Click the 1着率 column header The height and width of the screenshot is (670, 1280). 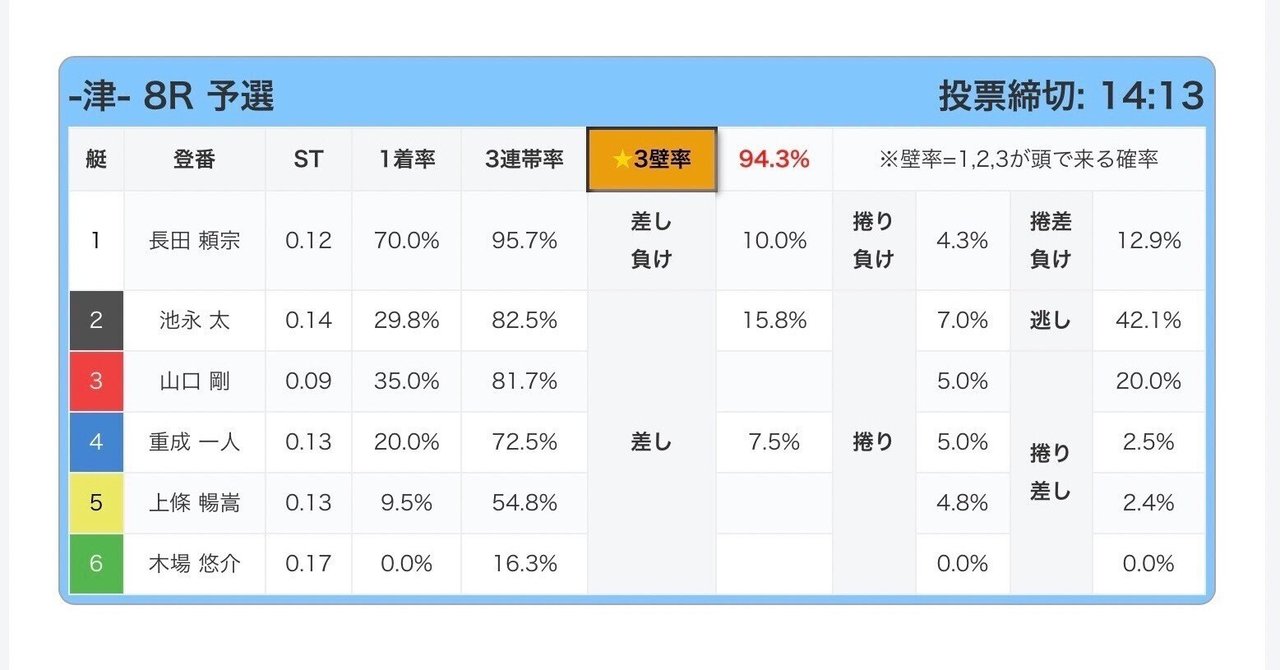pyautogui.click(x=406, y=159)
